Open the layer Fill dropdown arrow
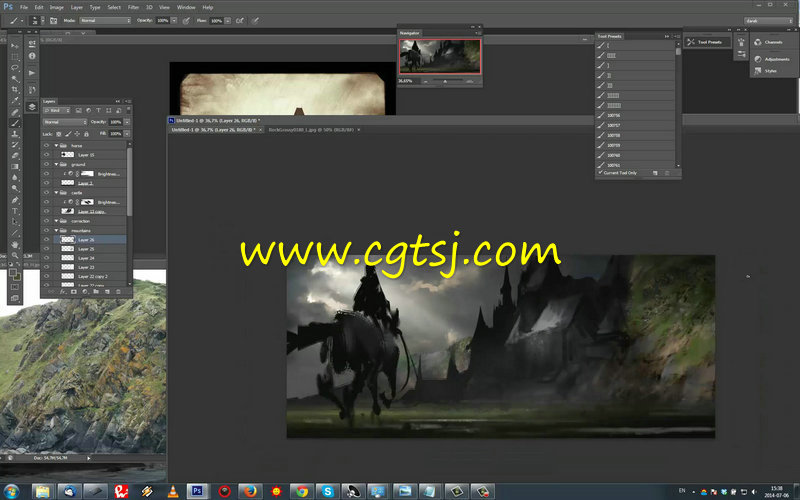This screenshot has width=800, height=500. point(127,134)
